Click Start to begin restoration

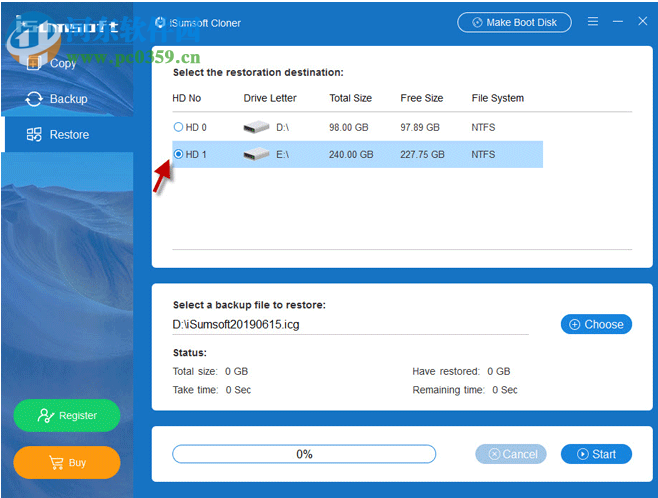click(596, 454)
